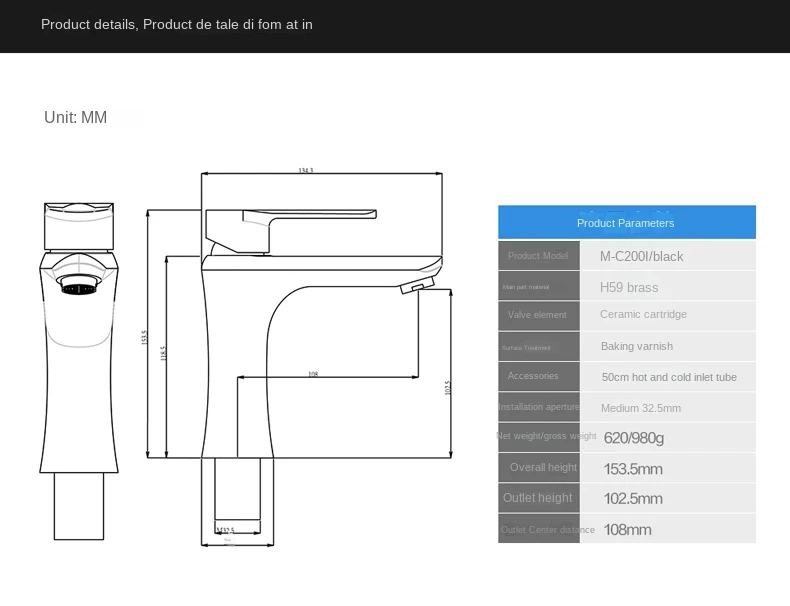790x606 pixels.
Task: Click the 50cm hot and cold inlet tube text
Action: point(669,378)
